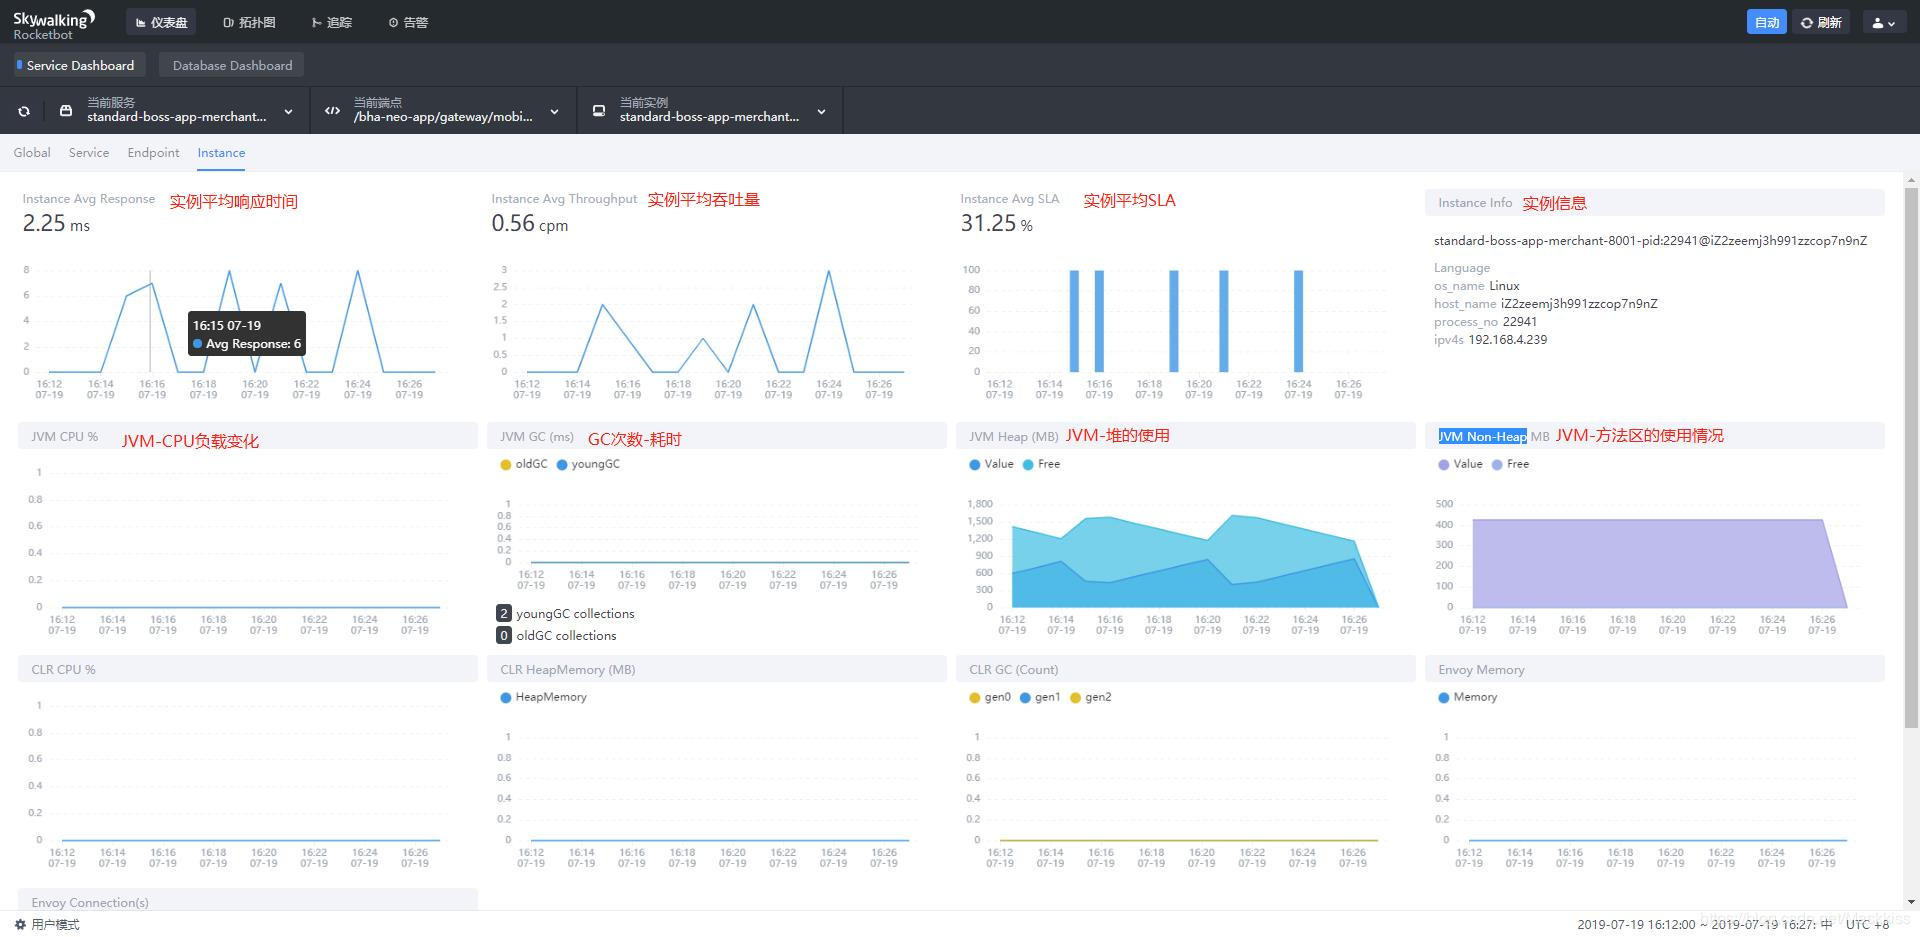Toggle HeapMemory legend in CLR HeapMemory chart
This screenshot has width=1920, height=937.
point(543,697)
